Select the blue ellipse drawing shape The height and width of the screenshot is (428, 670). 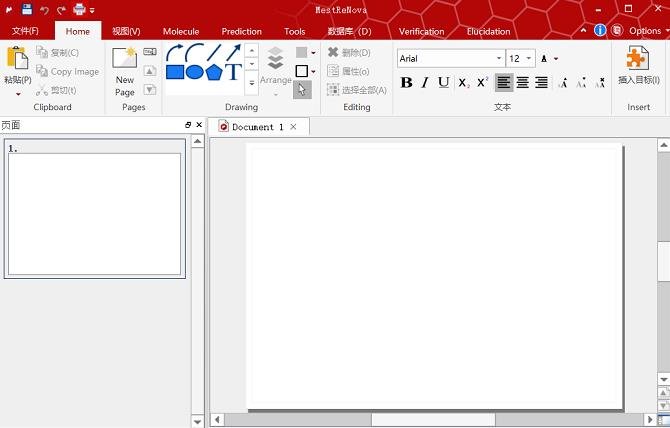tap(194, 72)
